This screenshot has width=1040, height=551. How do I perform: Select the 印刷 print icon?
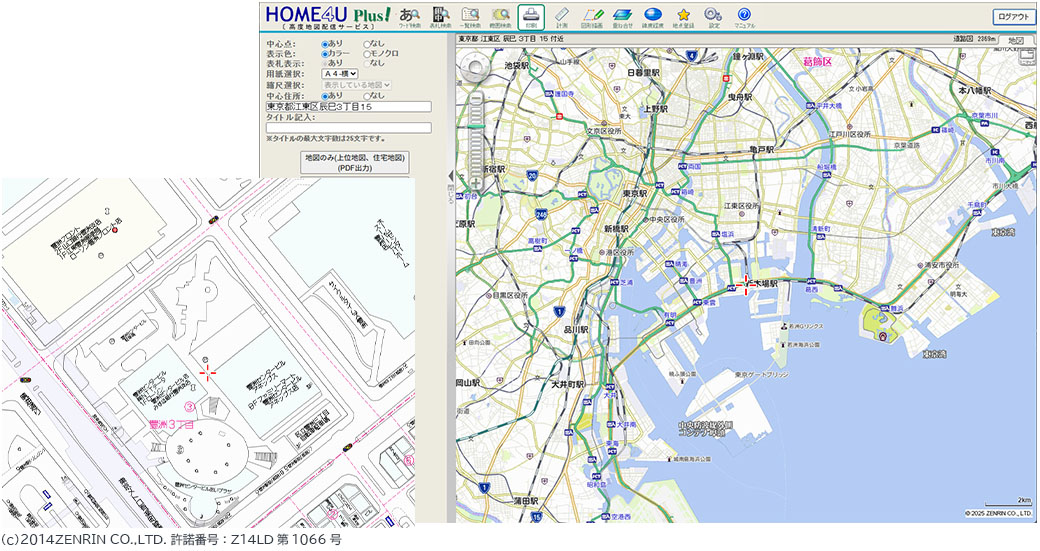pos(532,17)
